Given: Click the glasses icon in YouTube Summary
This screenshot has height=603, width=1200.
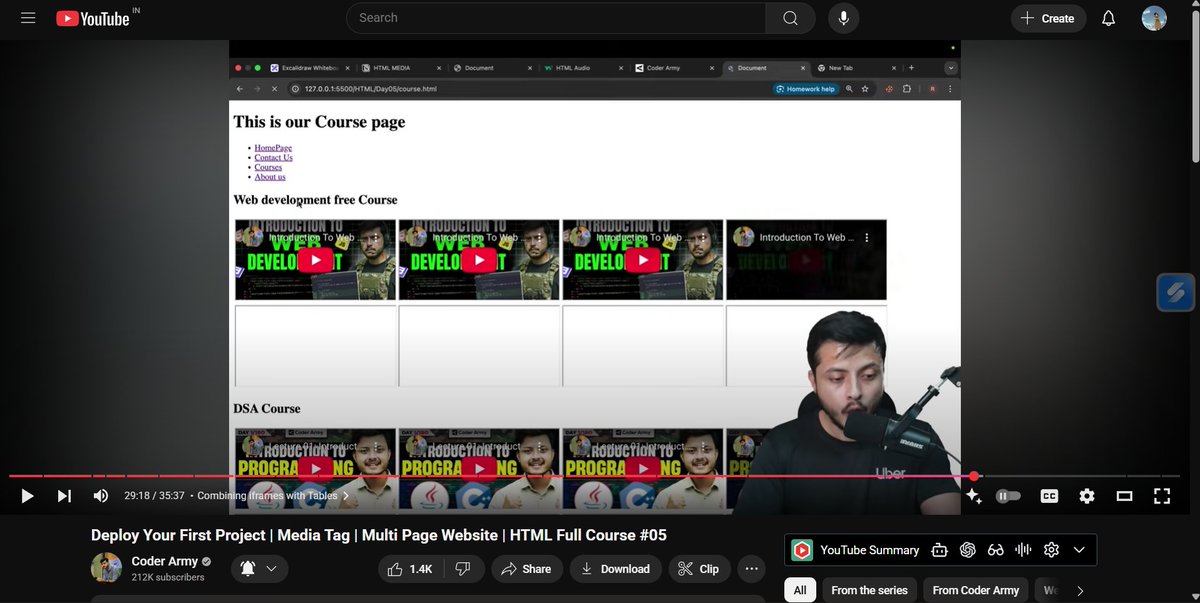Looking at the screenshot, I should (x=995, y=550).
